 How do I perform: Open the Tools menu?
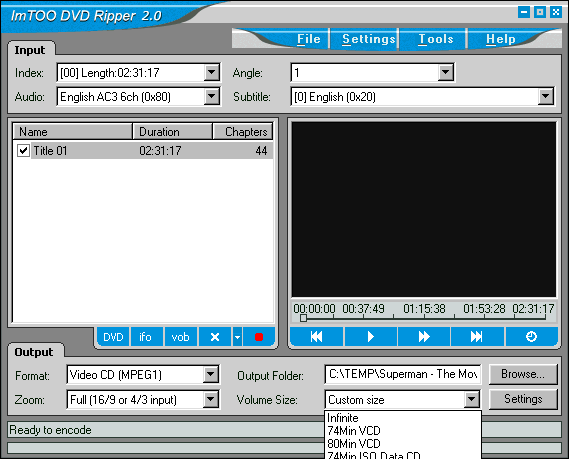click(435, 39)
